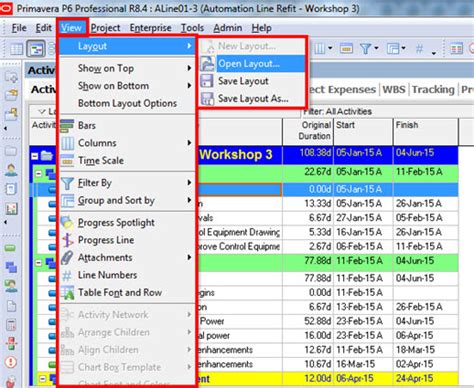Image resolution: width=474 pixels, height=388 pixels.
Task: Click the Tracking chart sidebar icon
Action: click(x=11, y=209)
